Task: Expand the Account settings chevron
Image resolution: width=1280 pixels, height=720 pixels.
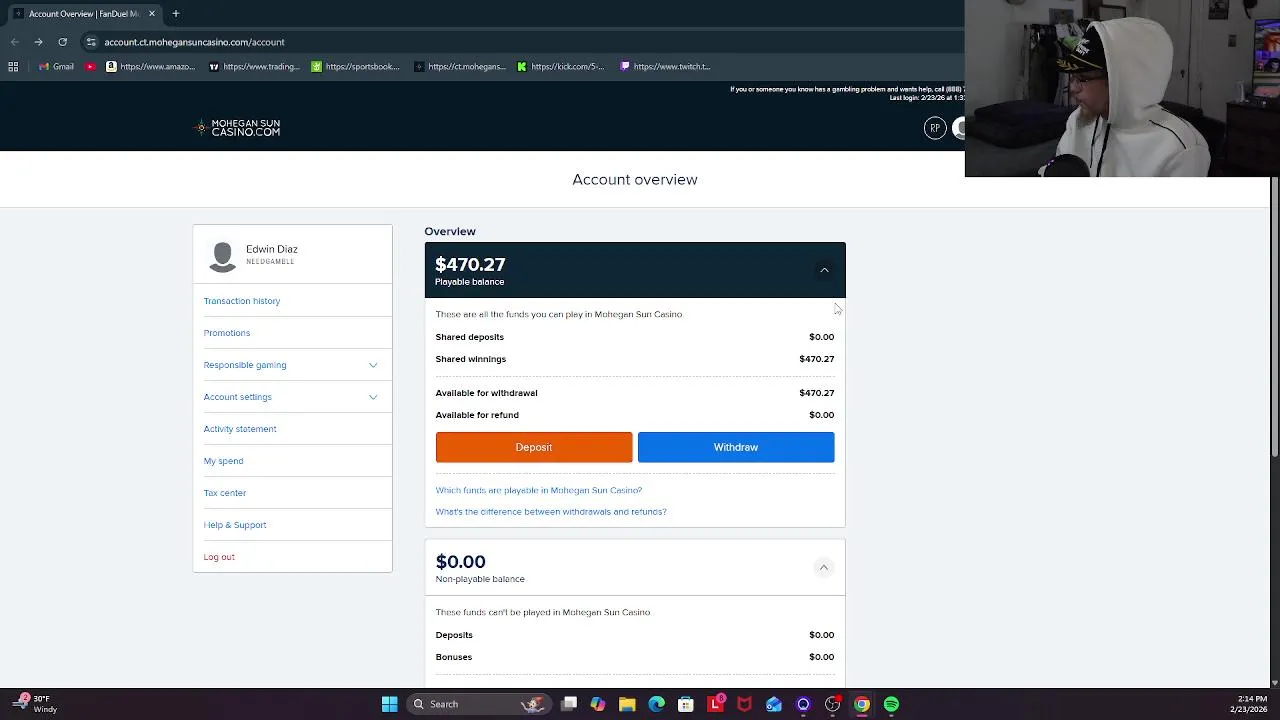Action: (x=373, y=397)
